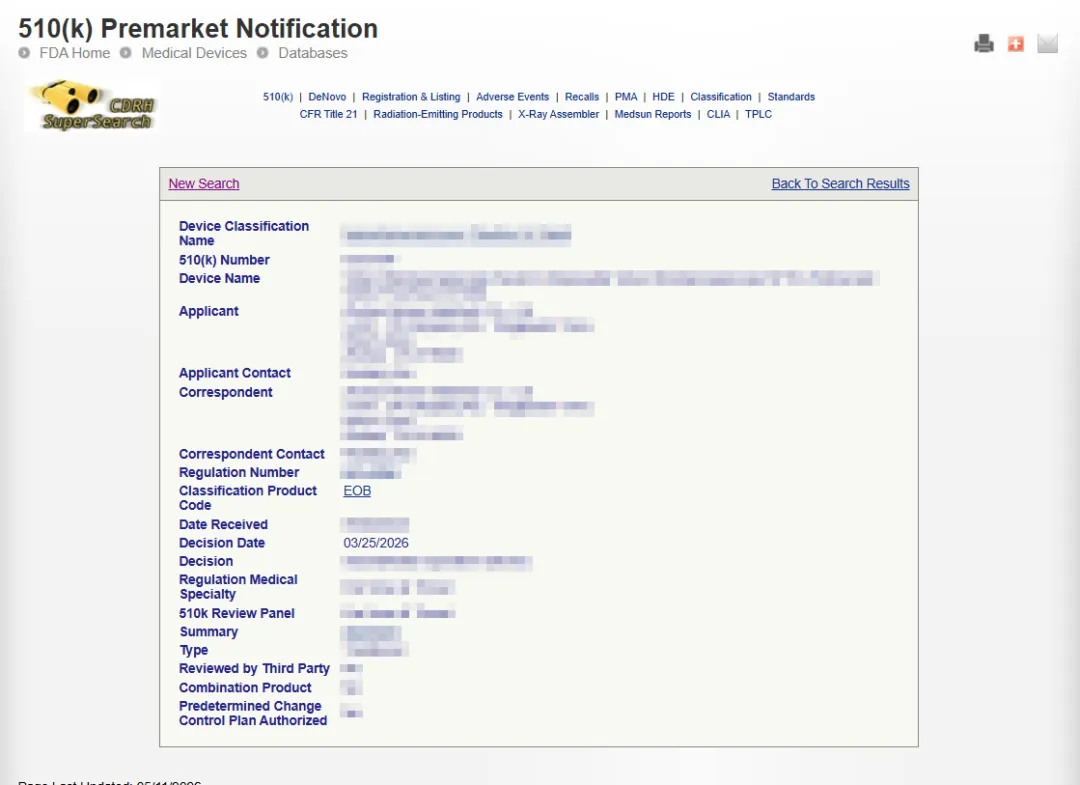Click the Summary label
The image size is (1080, 785).
coord(209,632)
